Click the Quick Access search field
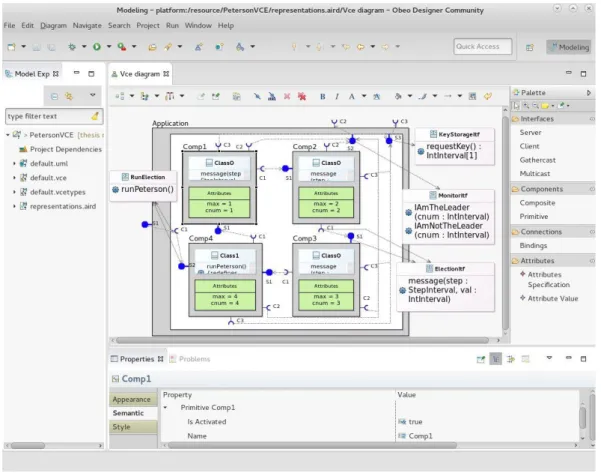601x473 pixels. pyautogui.click(x=483, y=47)
